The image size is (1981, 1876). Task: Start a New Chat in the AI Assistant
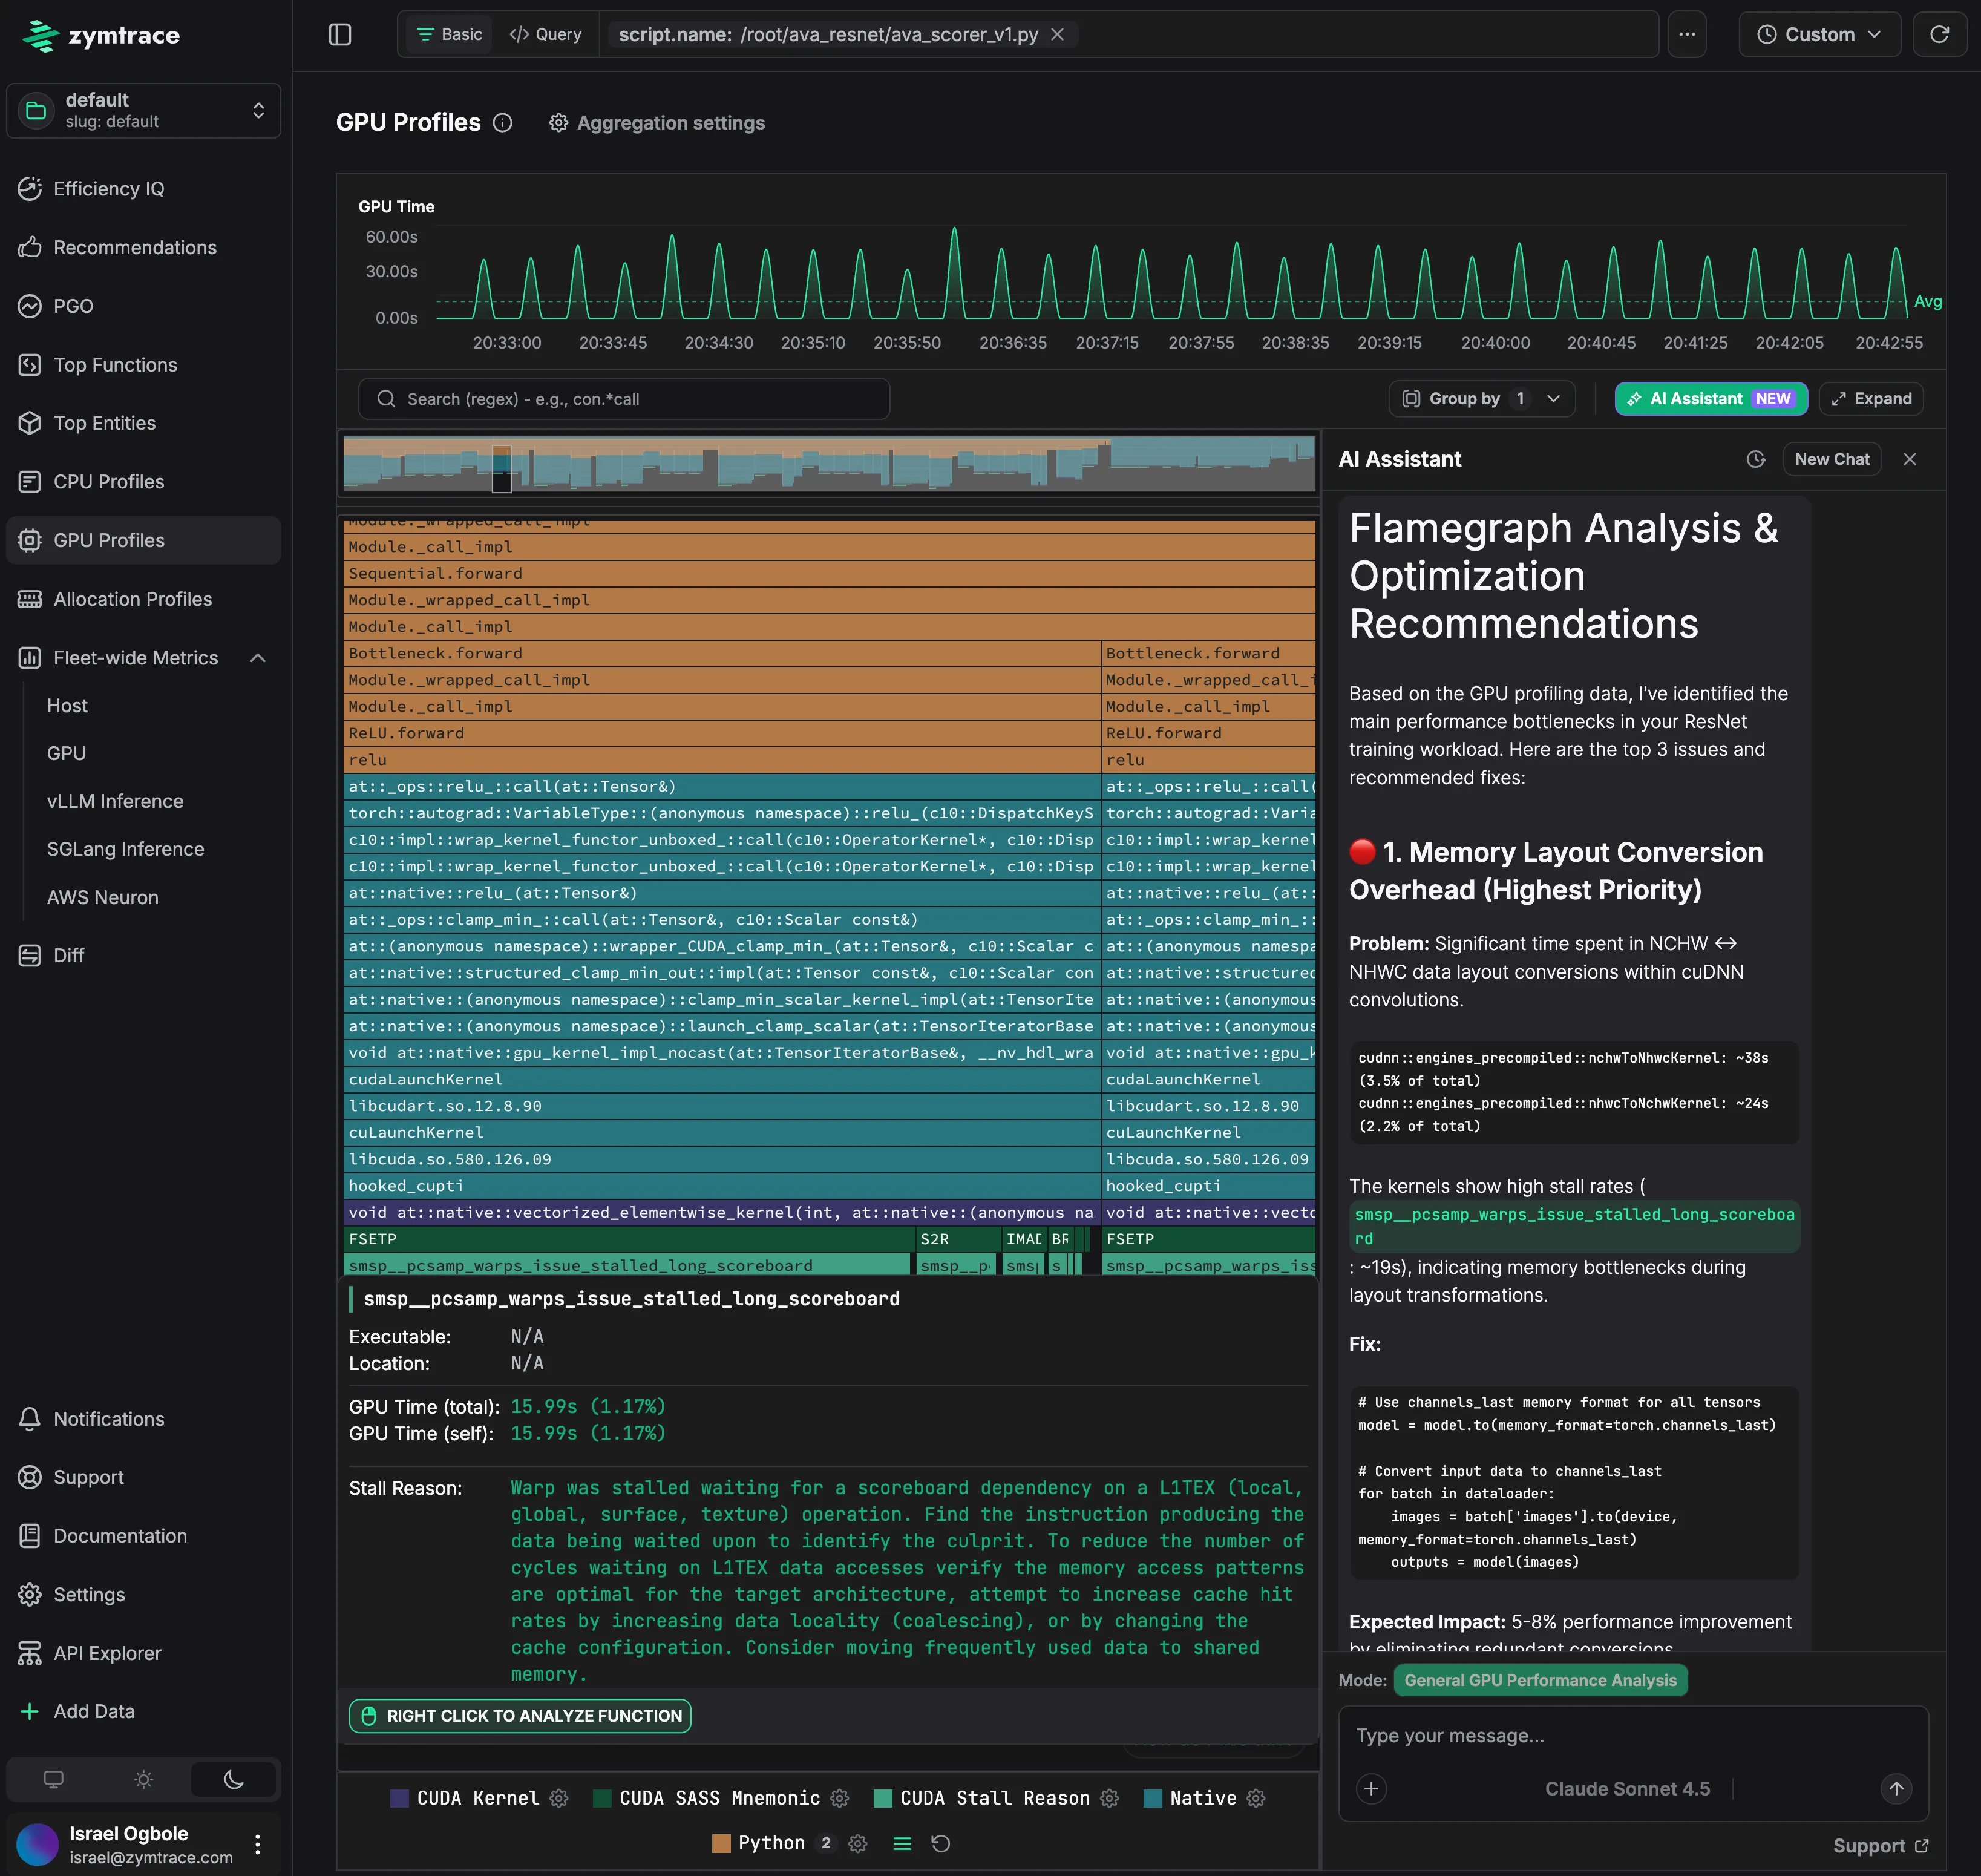point(1832,459)
